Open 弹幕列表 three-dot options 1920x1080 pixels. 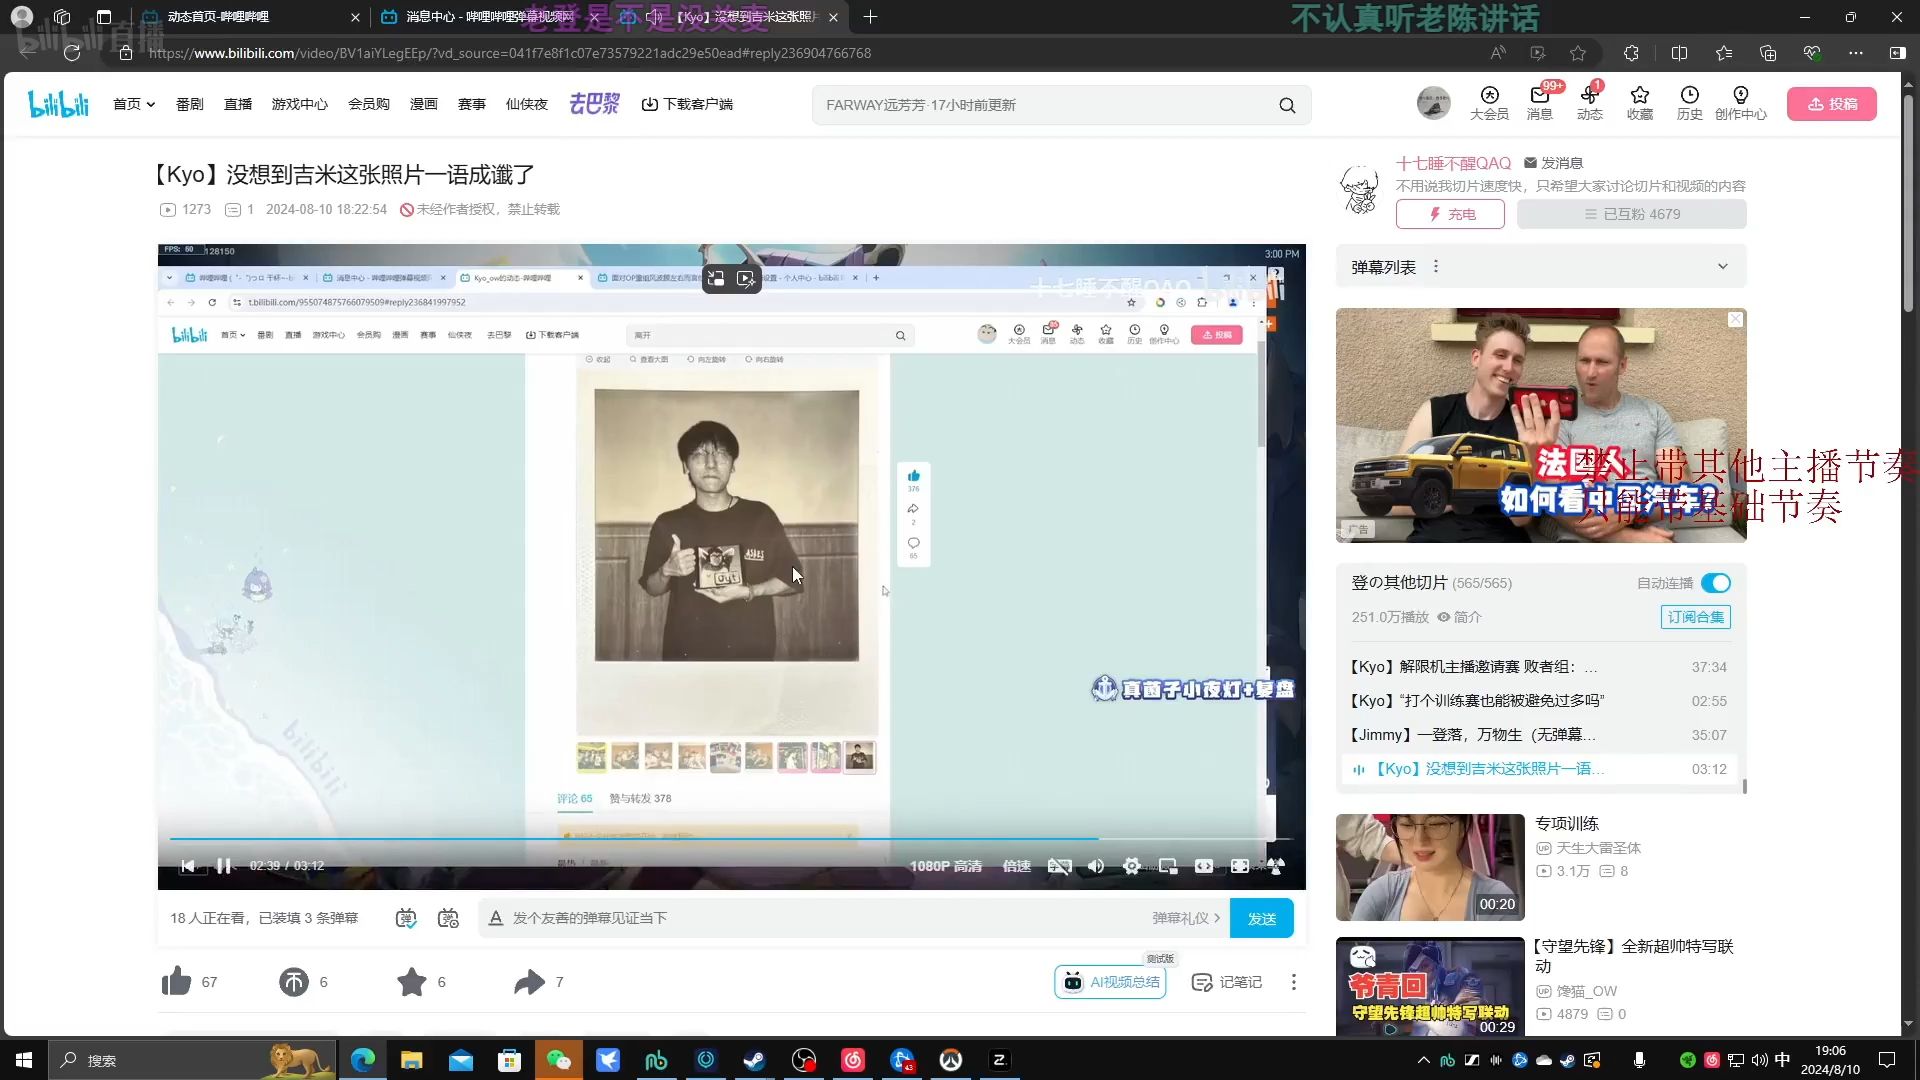1436,267
